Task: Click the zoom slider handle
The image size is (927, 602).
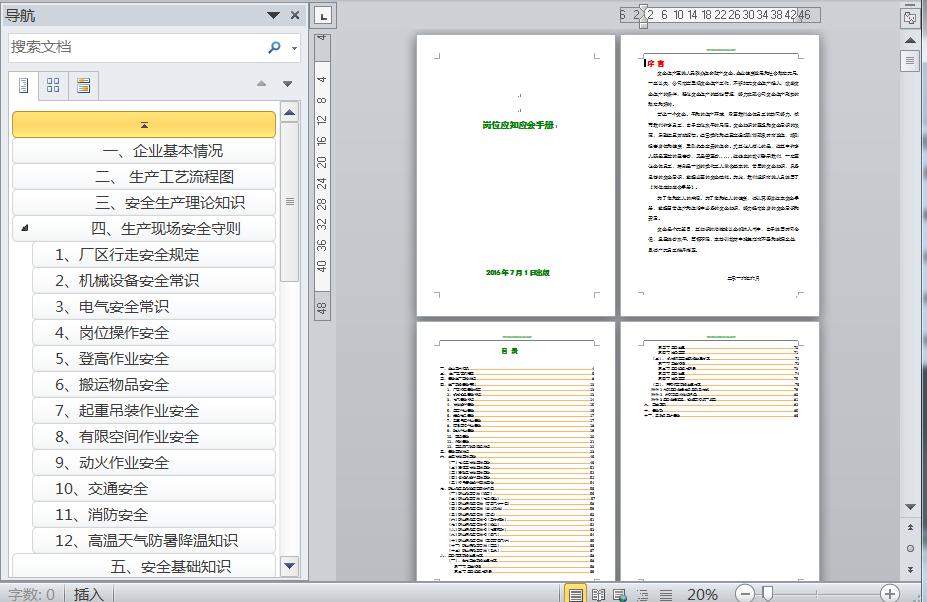Action: (x=767, y=593)
